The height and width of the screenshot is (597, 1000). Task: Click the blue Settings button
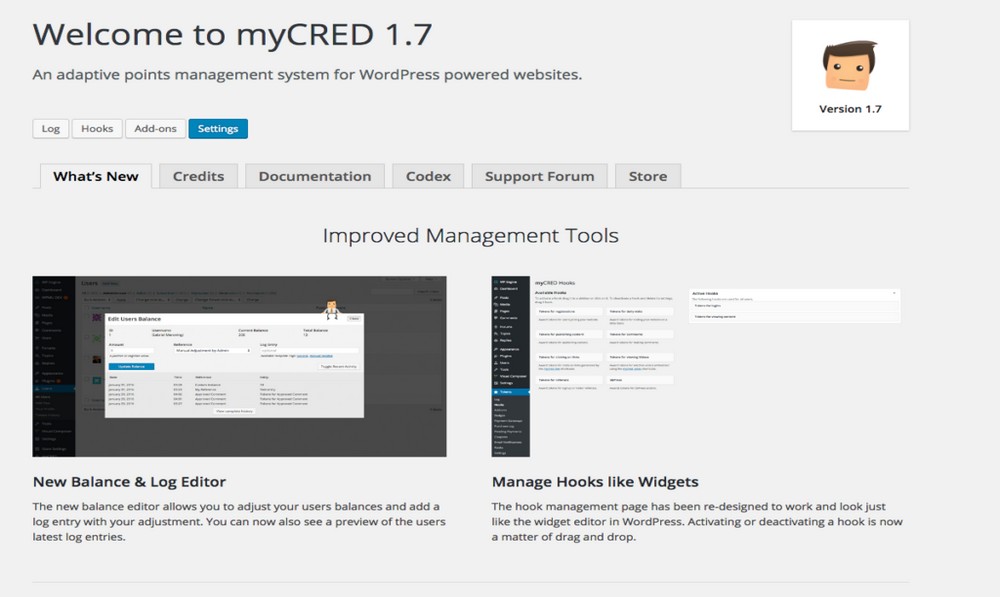[x=218, y=129]
